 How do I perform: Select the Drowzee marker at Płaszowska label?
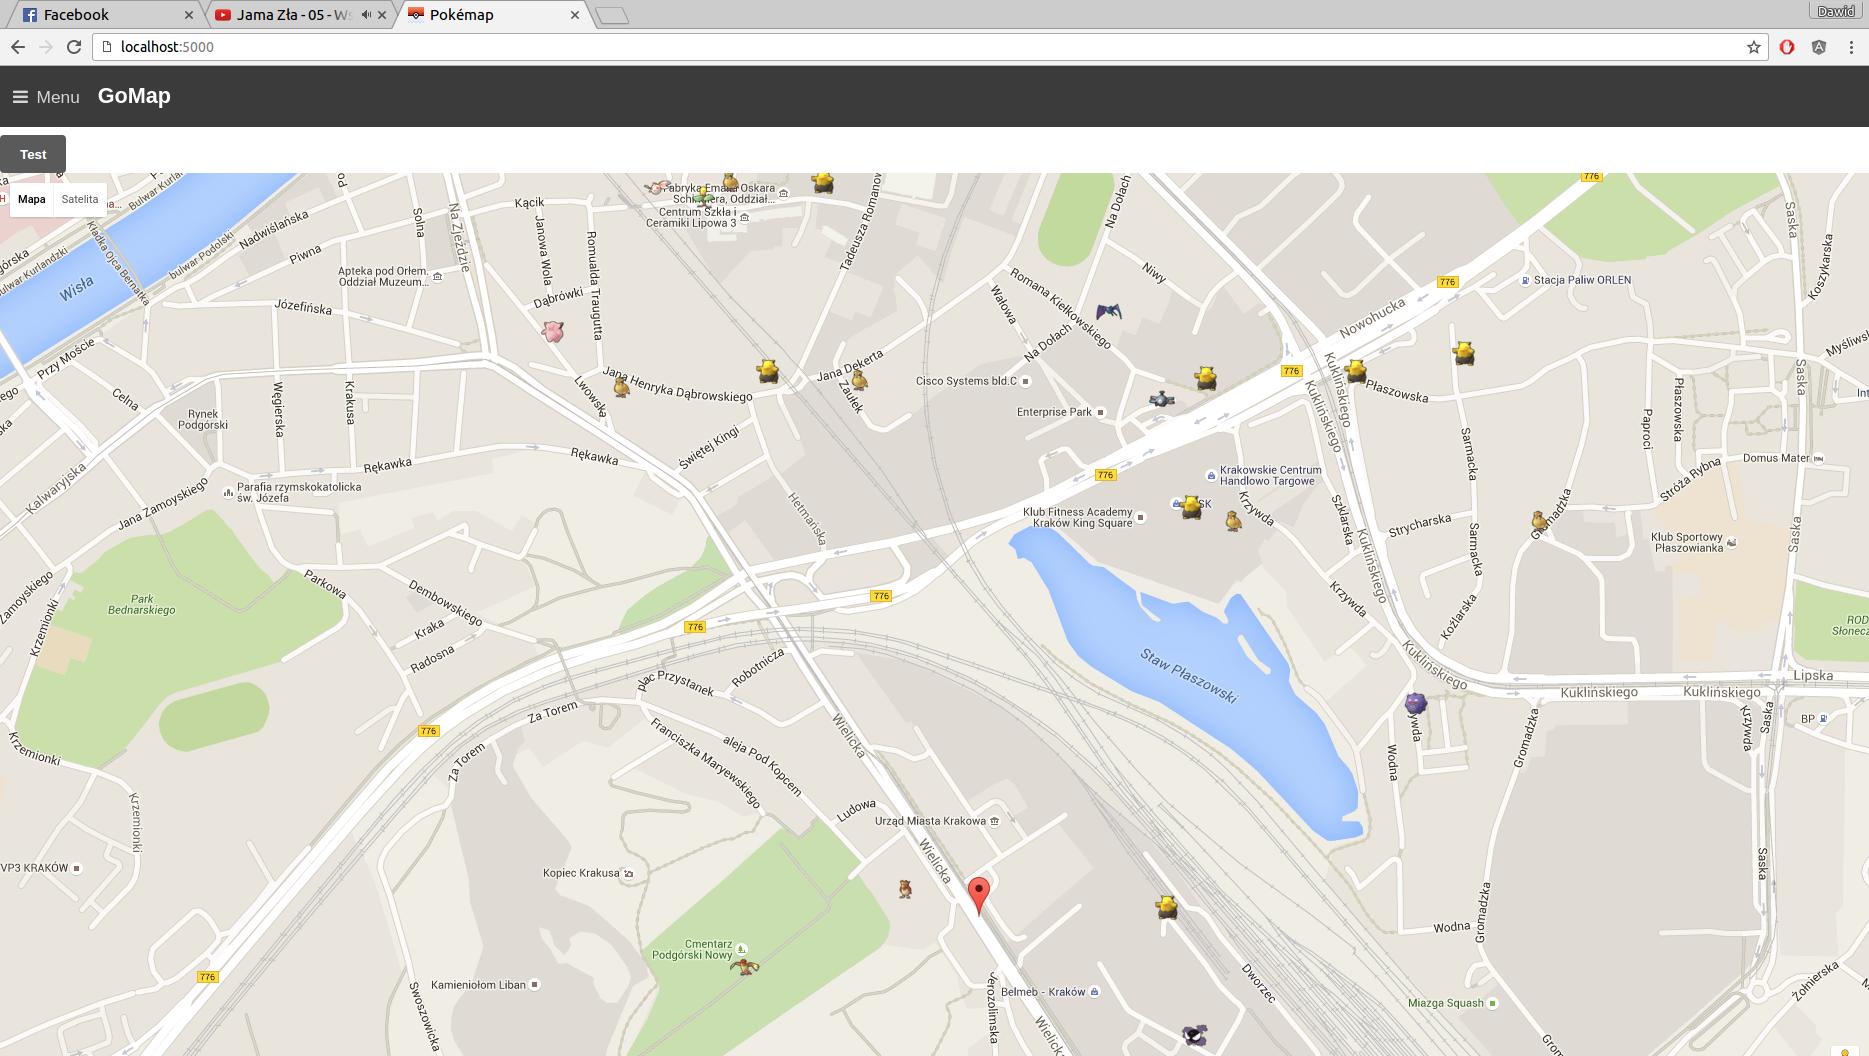1355,371
